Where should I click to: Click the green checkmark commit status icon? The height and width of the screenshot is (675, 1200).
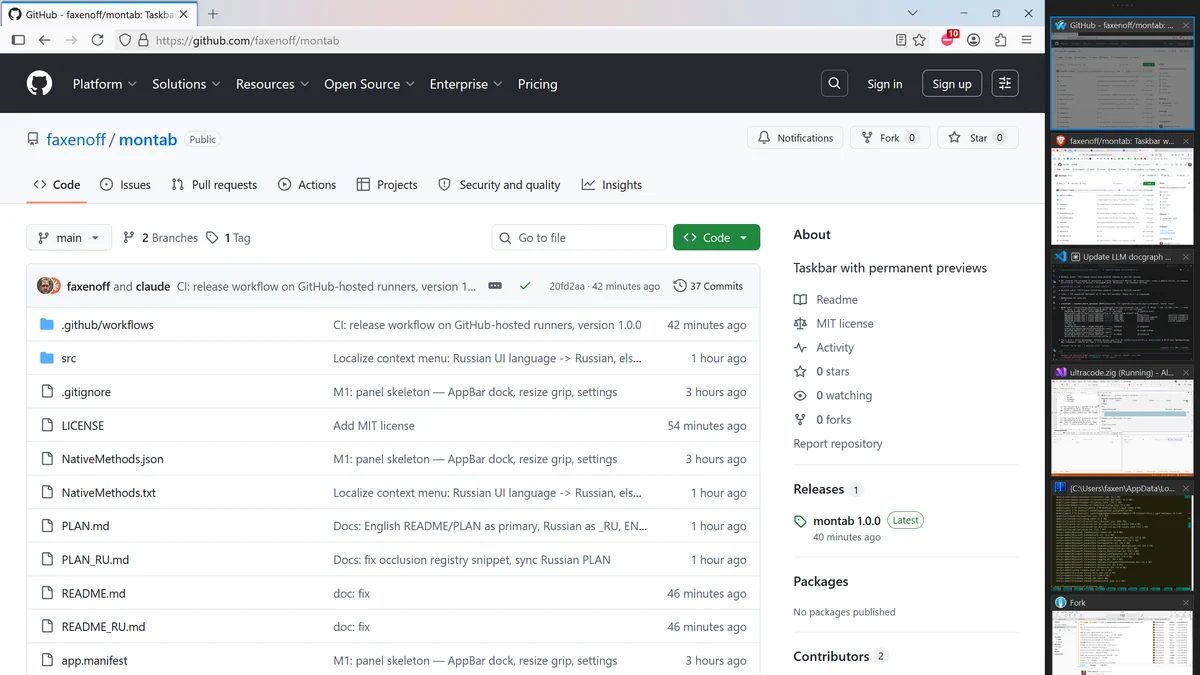(525, 286)
